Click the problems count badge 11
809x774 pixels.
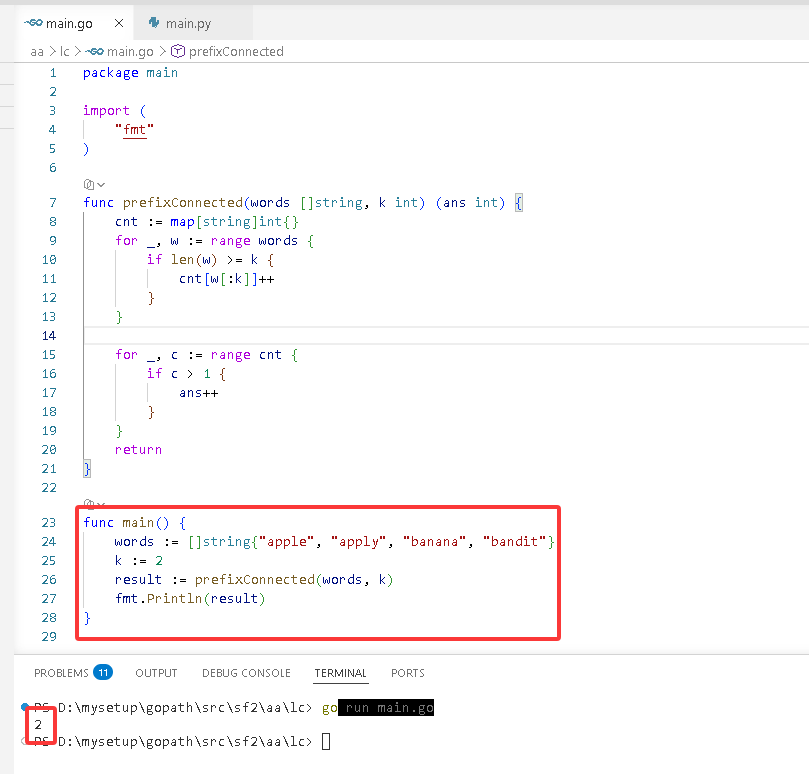103,672
